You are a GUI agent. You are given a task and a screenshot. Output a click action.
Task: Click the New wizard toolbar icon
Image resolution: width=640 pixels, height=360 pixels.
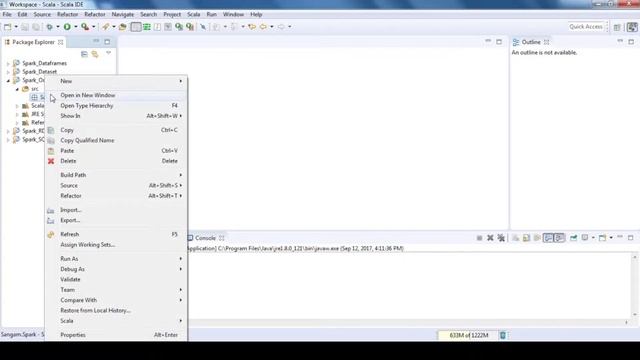(7, 27)
